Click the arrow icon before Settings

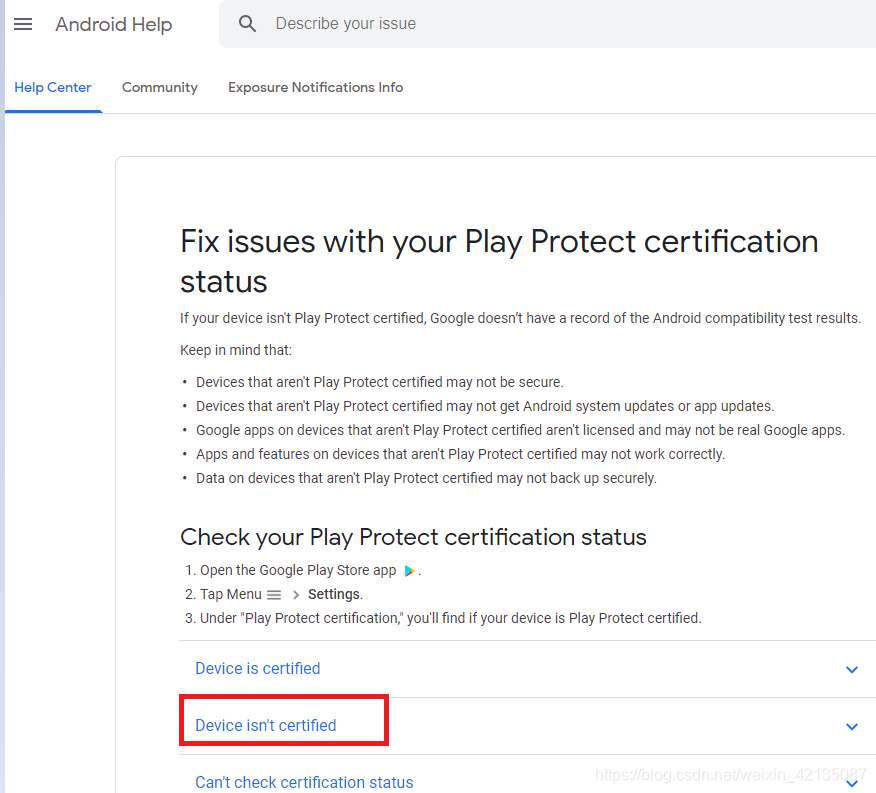coord(296,595)
